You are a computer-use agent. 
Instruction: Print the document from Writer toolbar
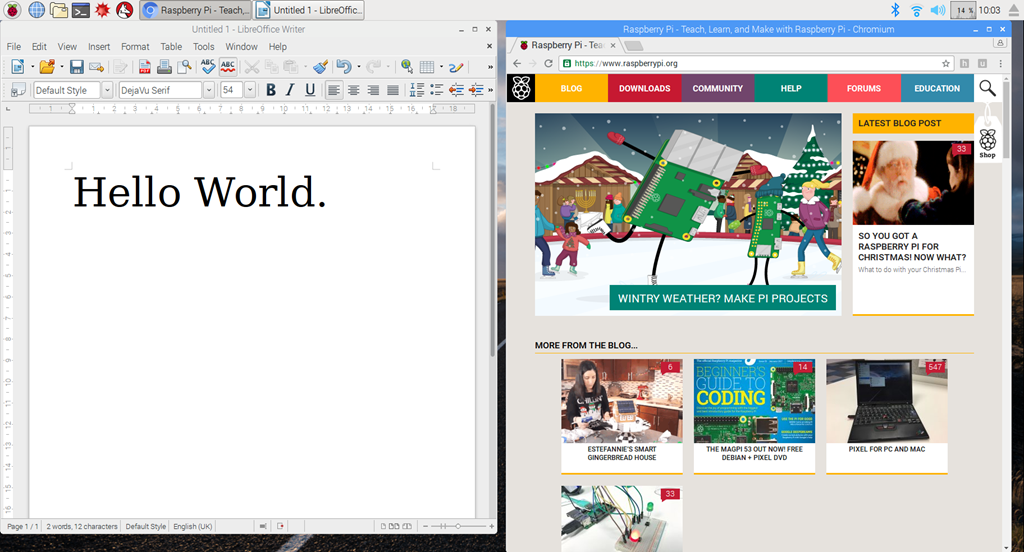pos(164,67)
